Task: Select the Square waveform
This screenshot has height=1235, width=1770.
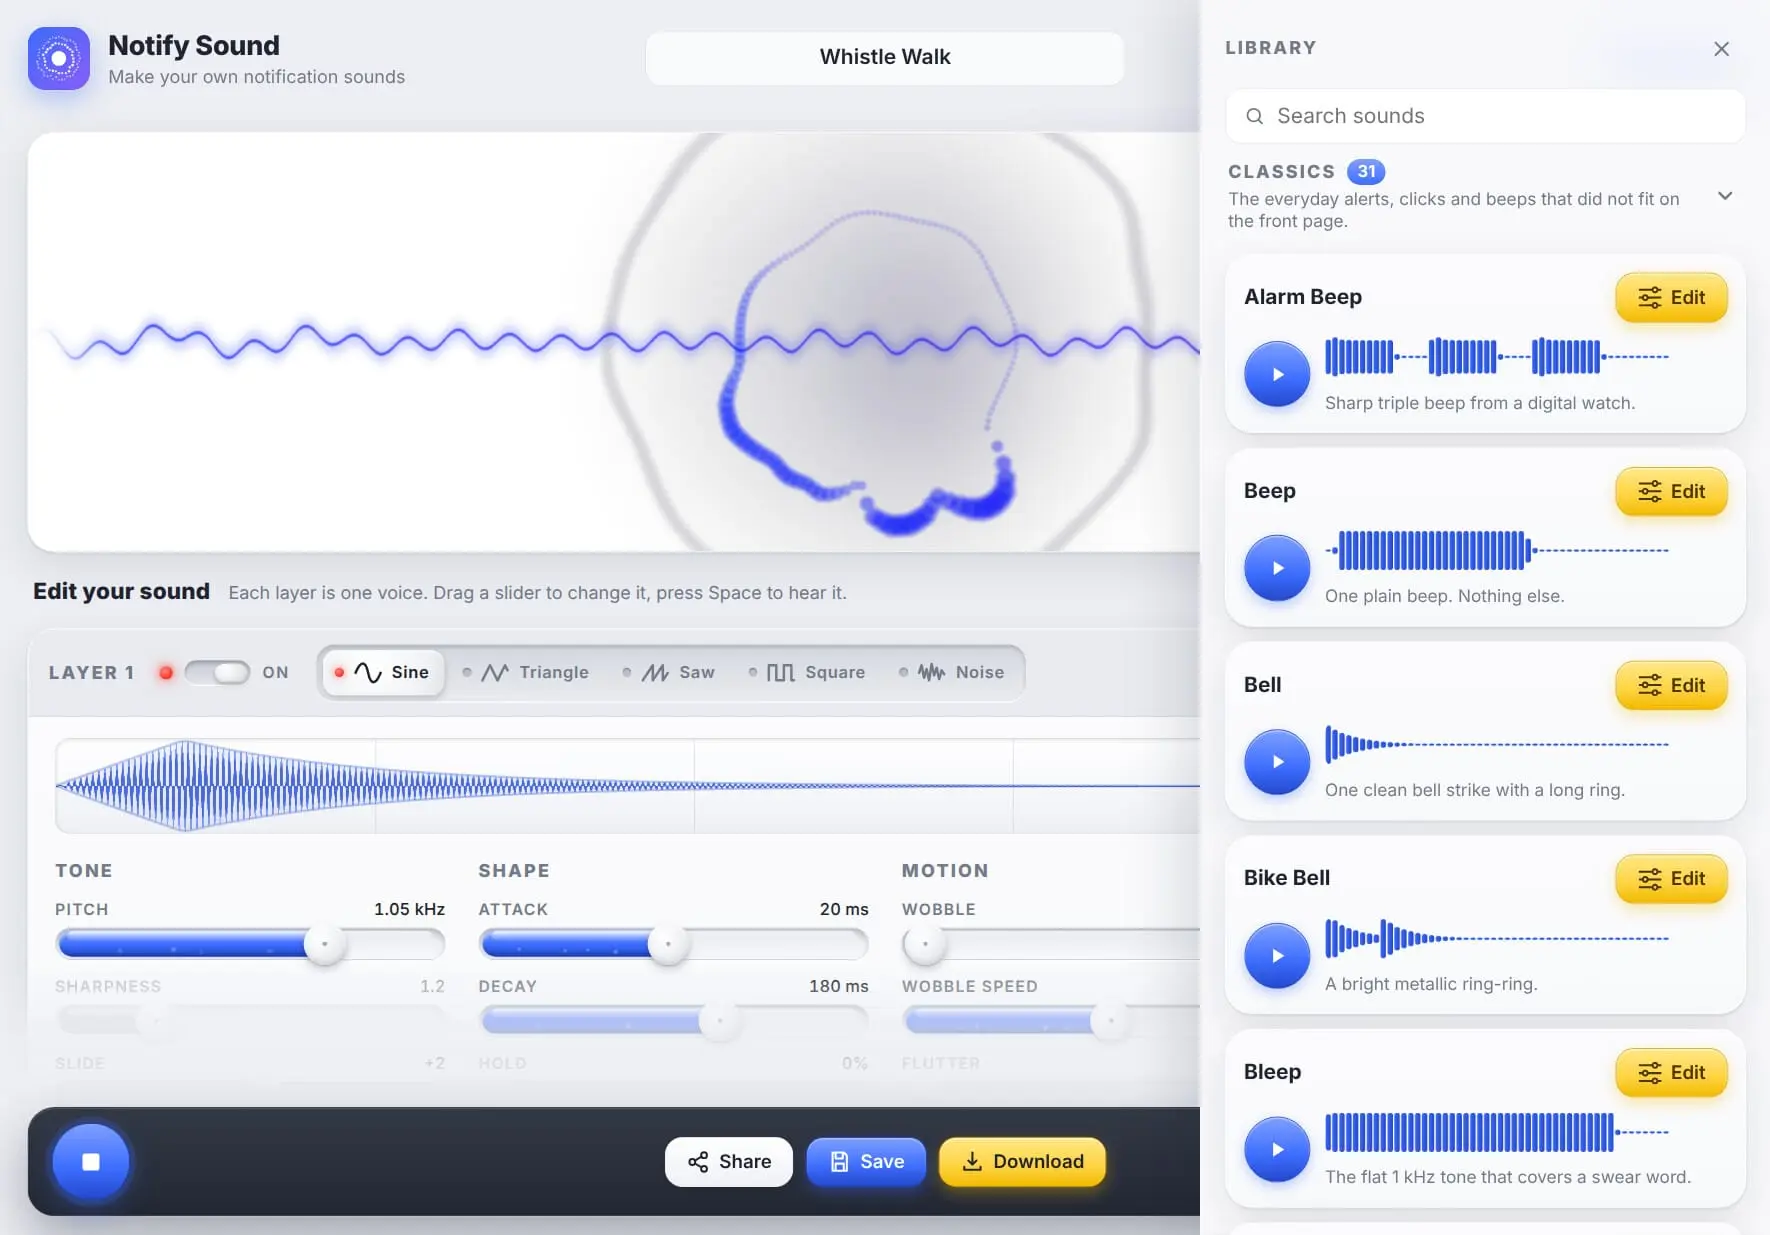Action: [x=808, y=672]
